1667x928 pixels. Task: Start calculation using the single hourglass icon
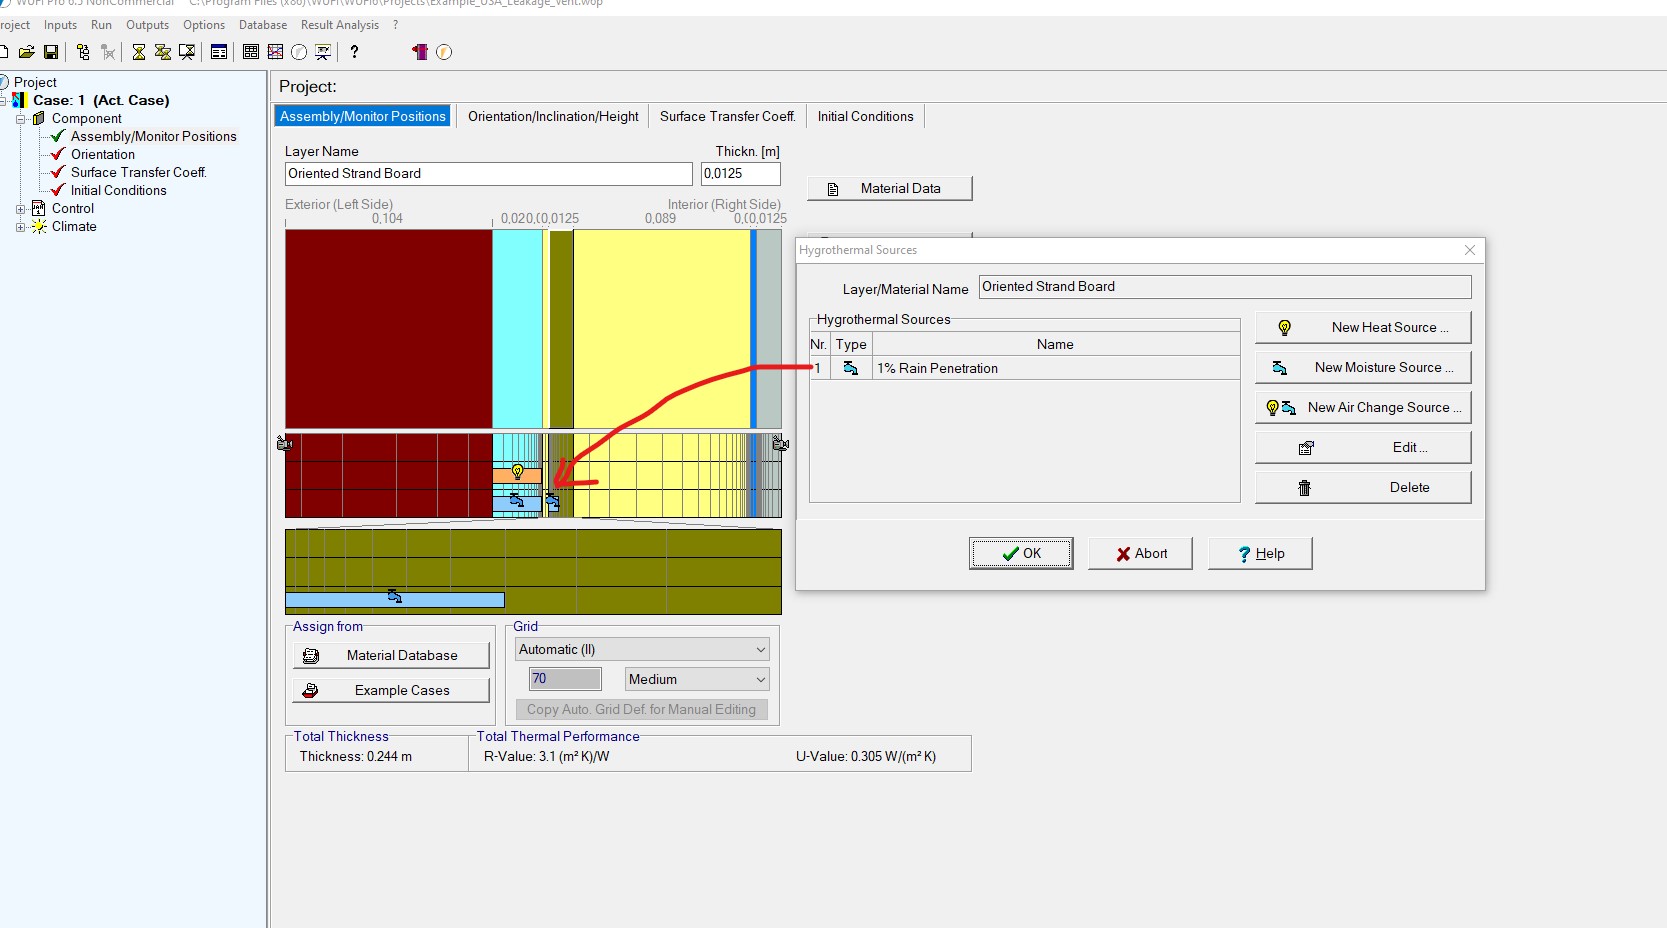pyautogui.click(x=139, y=52)
